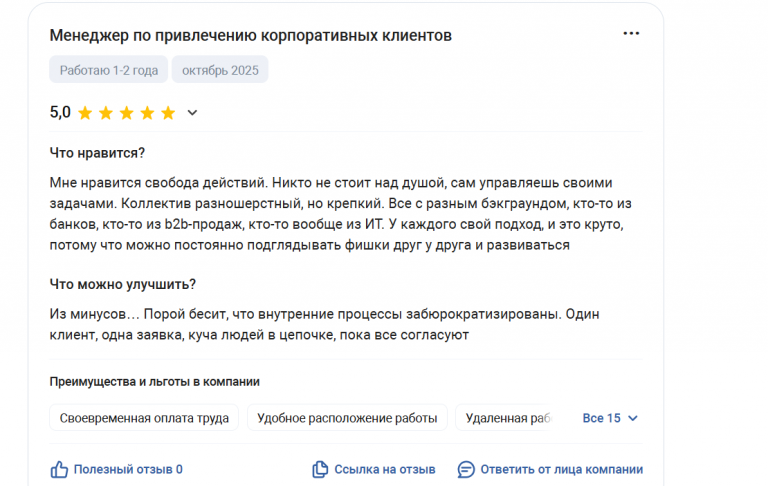Screen dimensions: 768x486
Task: Click the review title "Менеджер по привлечению корпоративных клиентов"
Action: [x=250, y=35]
